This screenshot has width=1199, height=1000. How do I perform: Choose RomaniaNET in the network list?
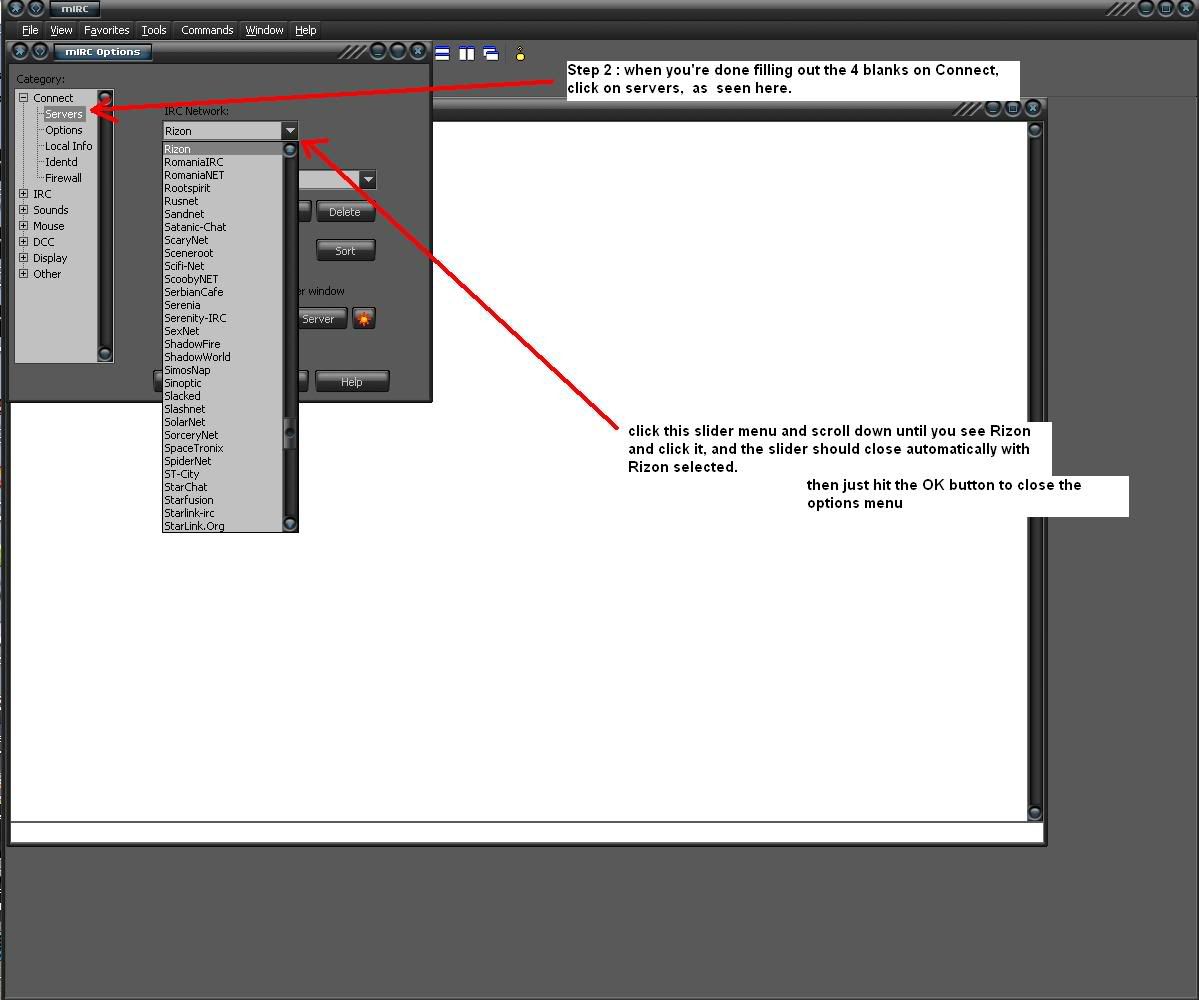(x=223, y=175)
